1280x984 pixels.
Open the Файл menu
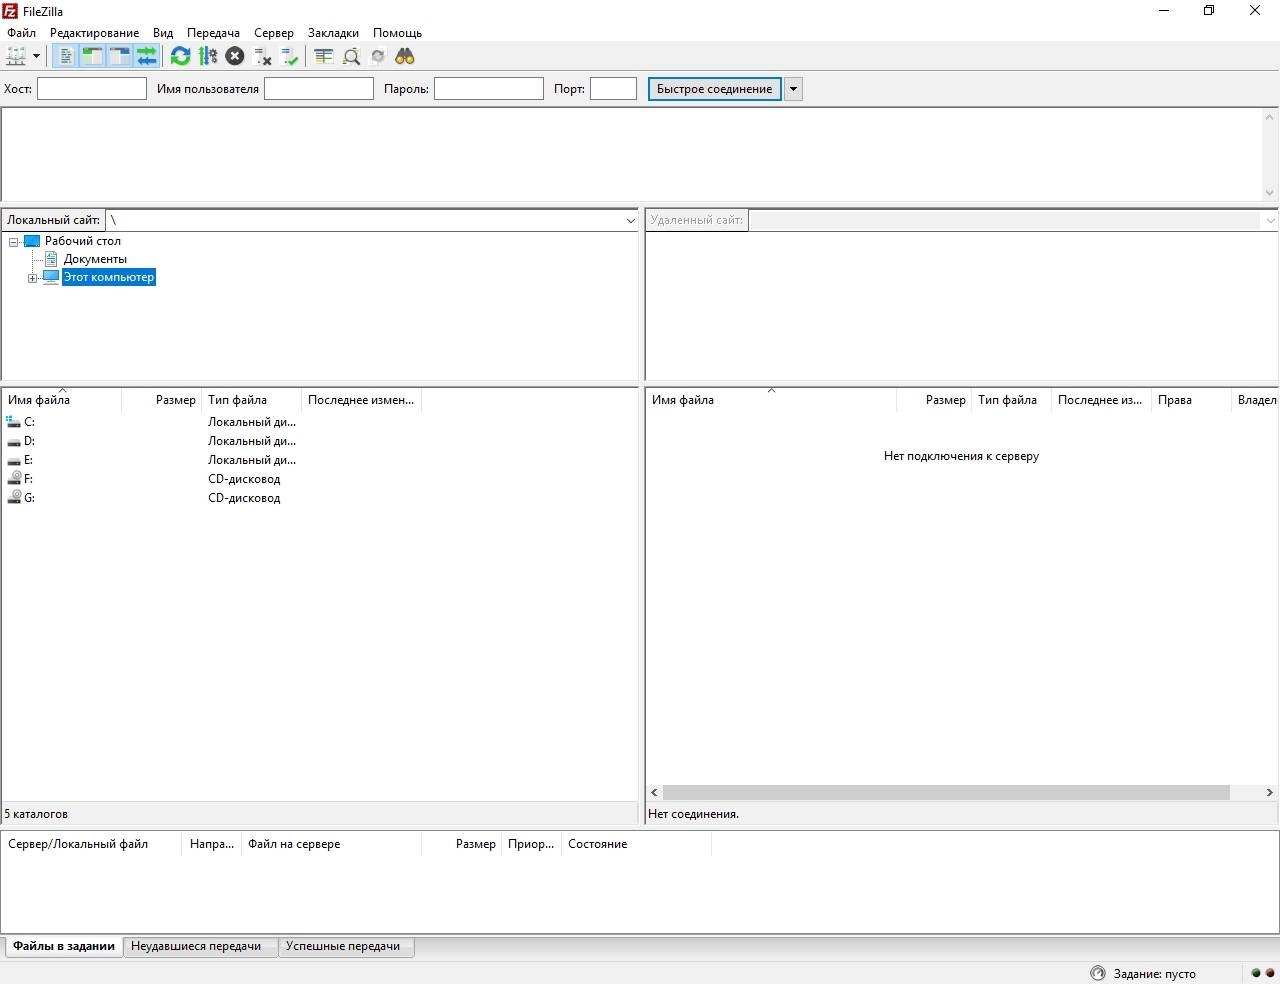pyautogui.click(x=21, y=33)
